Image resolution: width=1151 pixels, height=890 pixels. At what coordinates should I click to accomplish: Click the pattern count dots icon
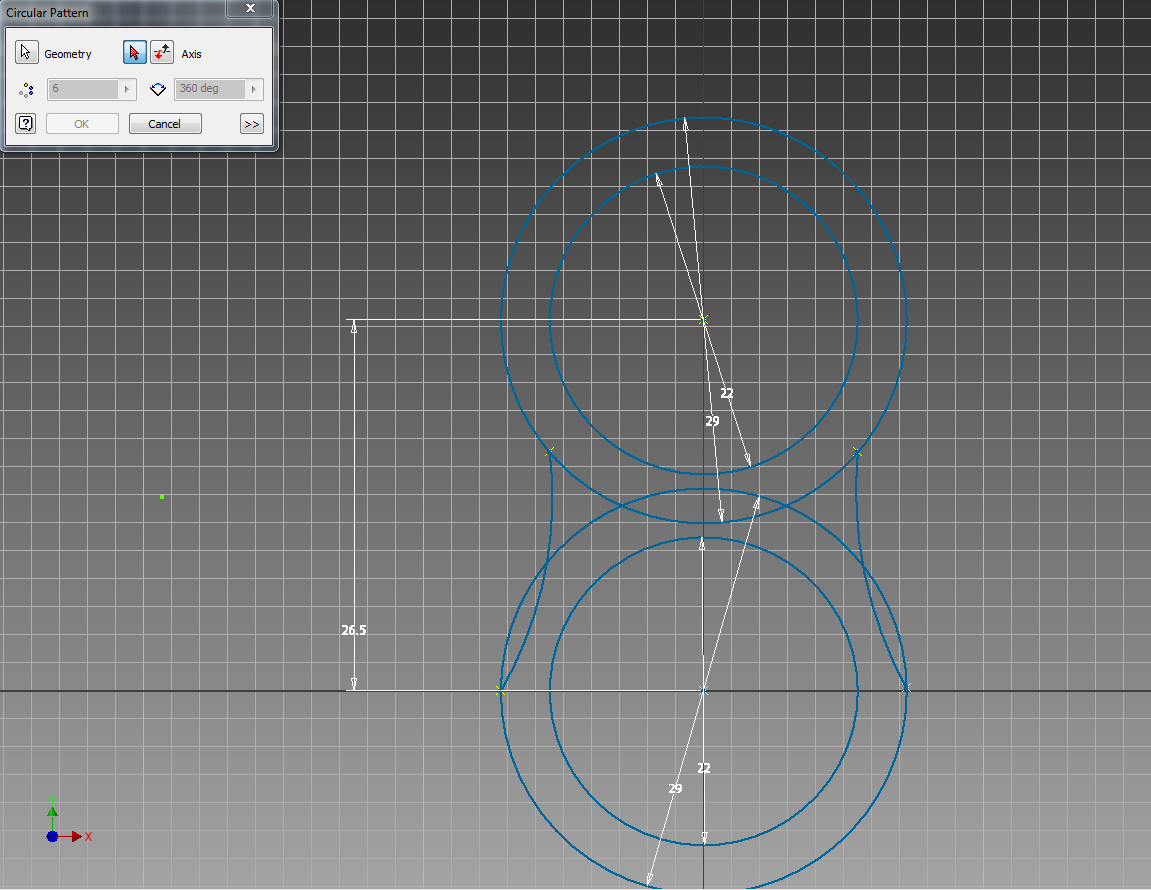coord(26,90)
